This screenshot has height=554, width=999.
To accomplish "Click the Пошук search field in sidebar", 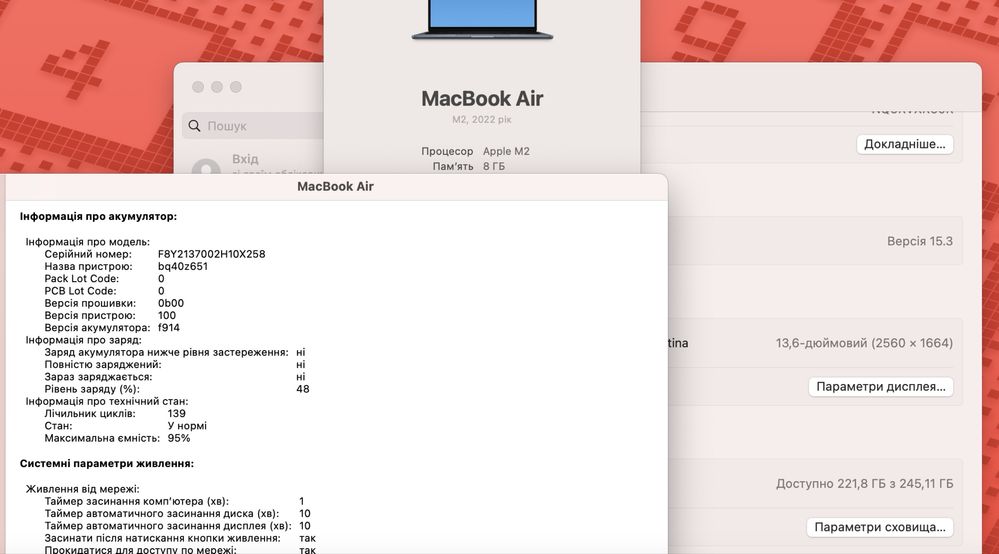I will [x=254, y=126].
